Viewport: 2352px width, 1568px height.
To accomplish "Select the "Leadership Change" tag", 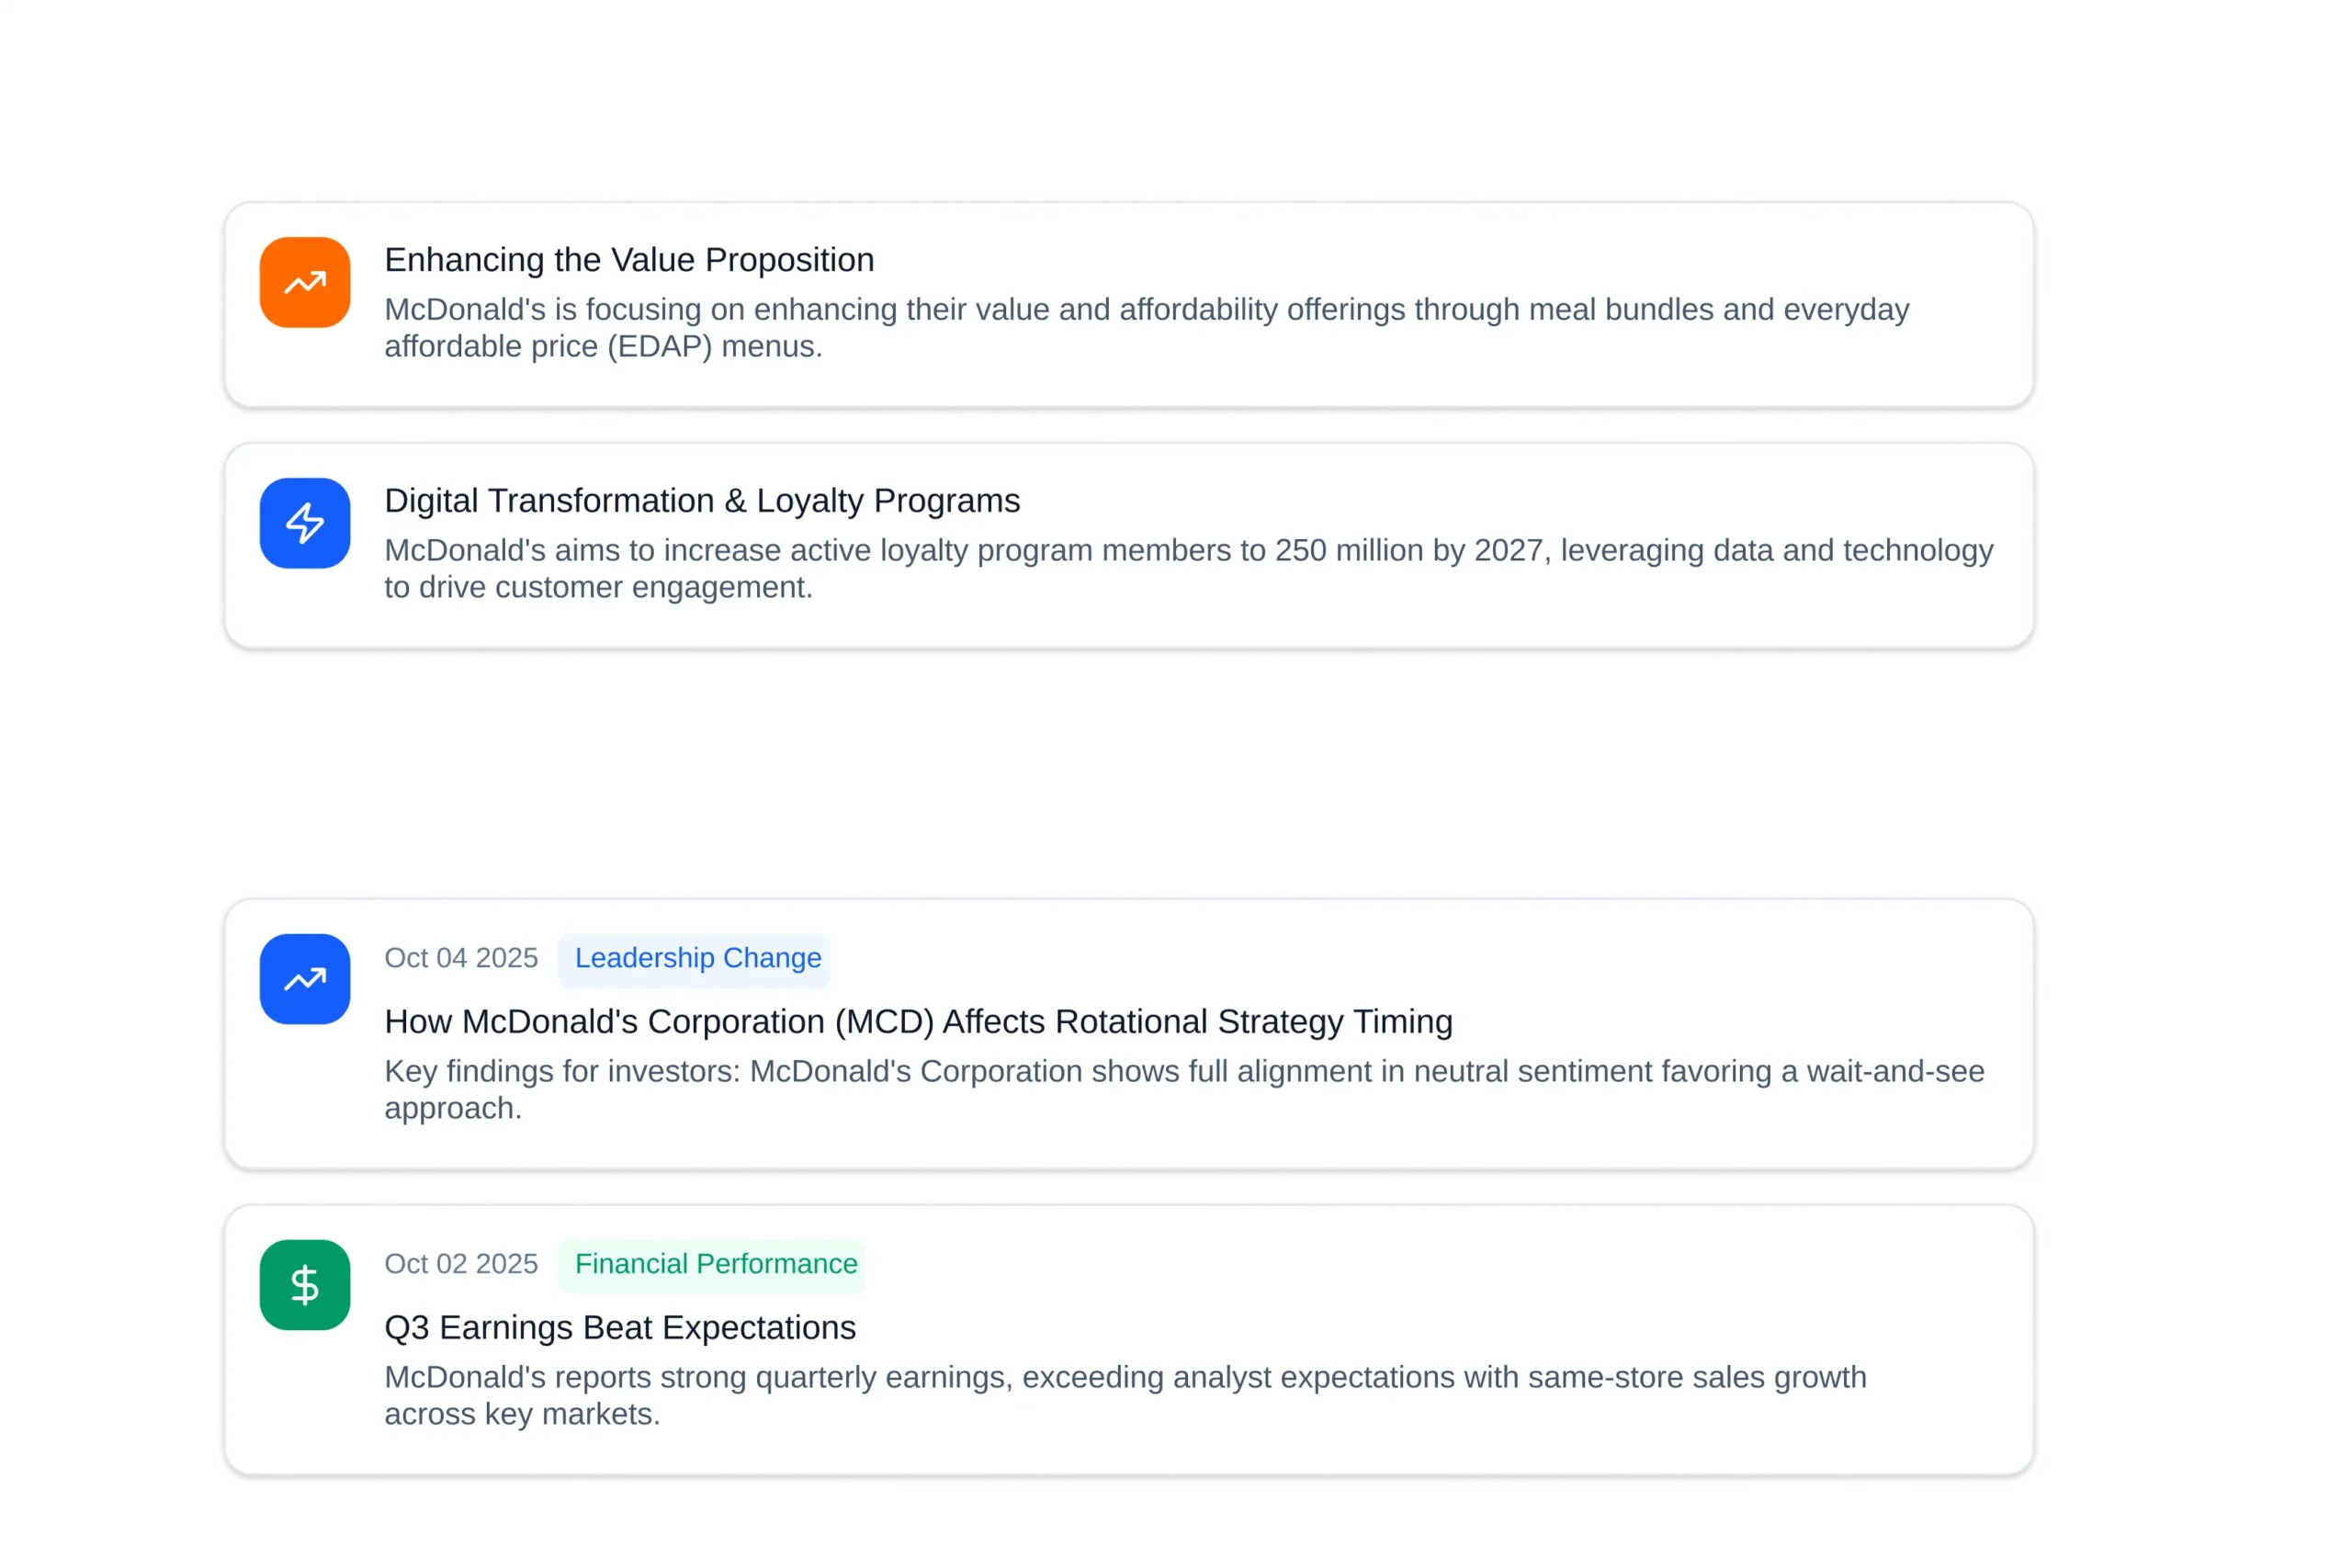I will click(697, 958).
